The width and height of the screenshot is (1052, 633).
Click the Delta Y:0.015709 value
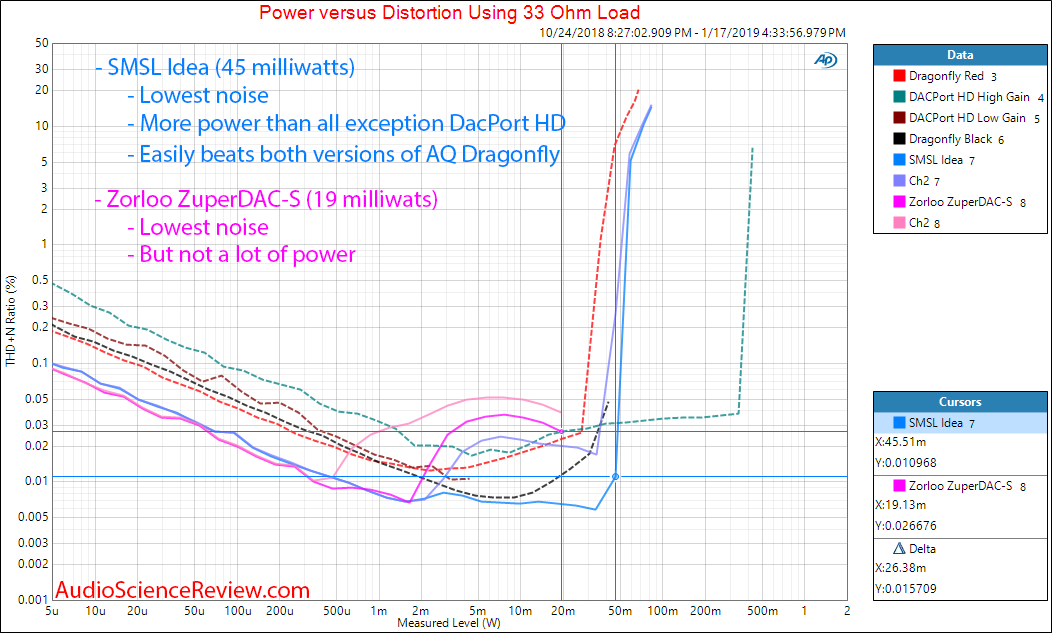(905, 589)
